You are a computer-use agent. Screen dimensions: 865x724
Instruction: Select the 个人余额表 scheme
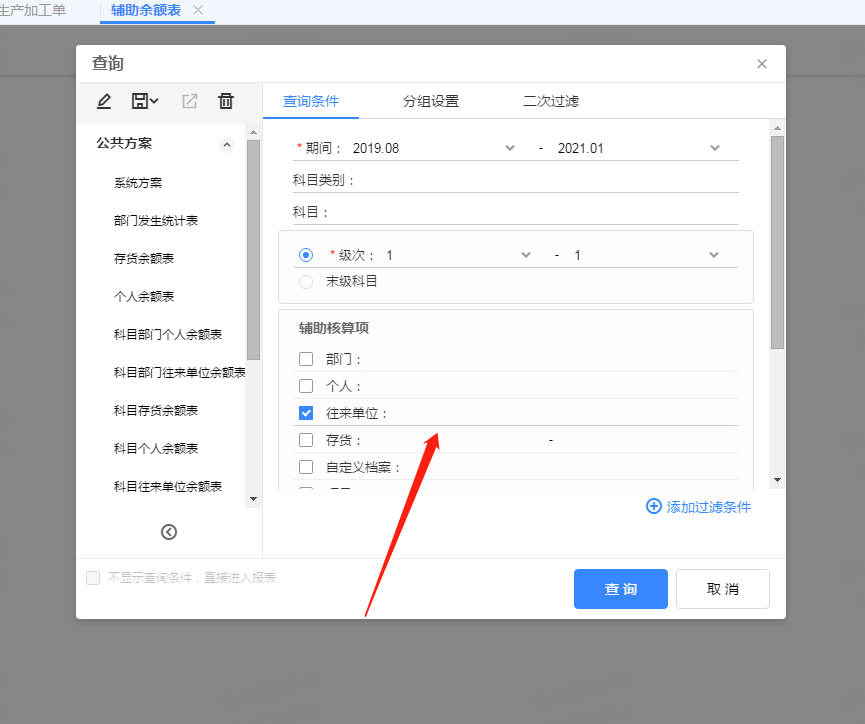coord(144,296)
